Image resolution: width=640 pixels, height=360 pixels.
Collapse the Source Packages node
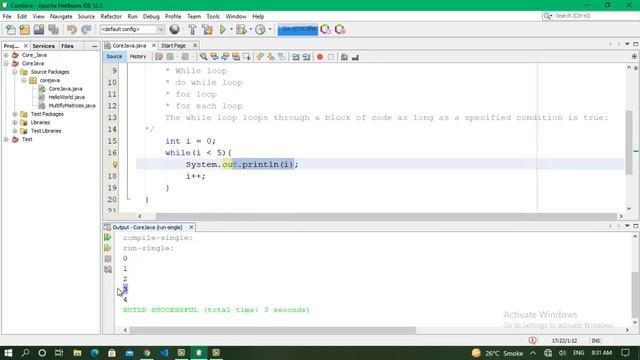[15, 72]
